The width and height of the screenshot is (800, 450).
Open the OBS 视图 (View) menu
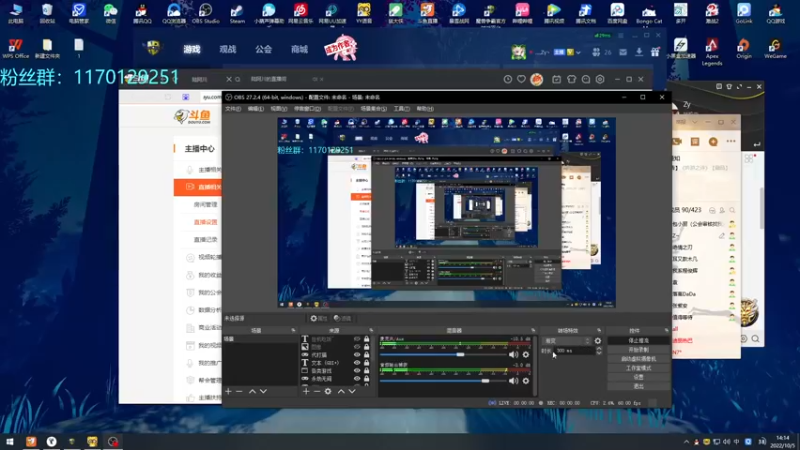[279, 109]
